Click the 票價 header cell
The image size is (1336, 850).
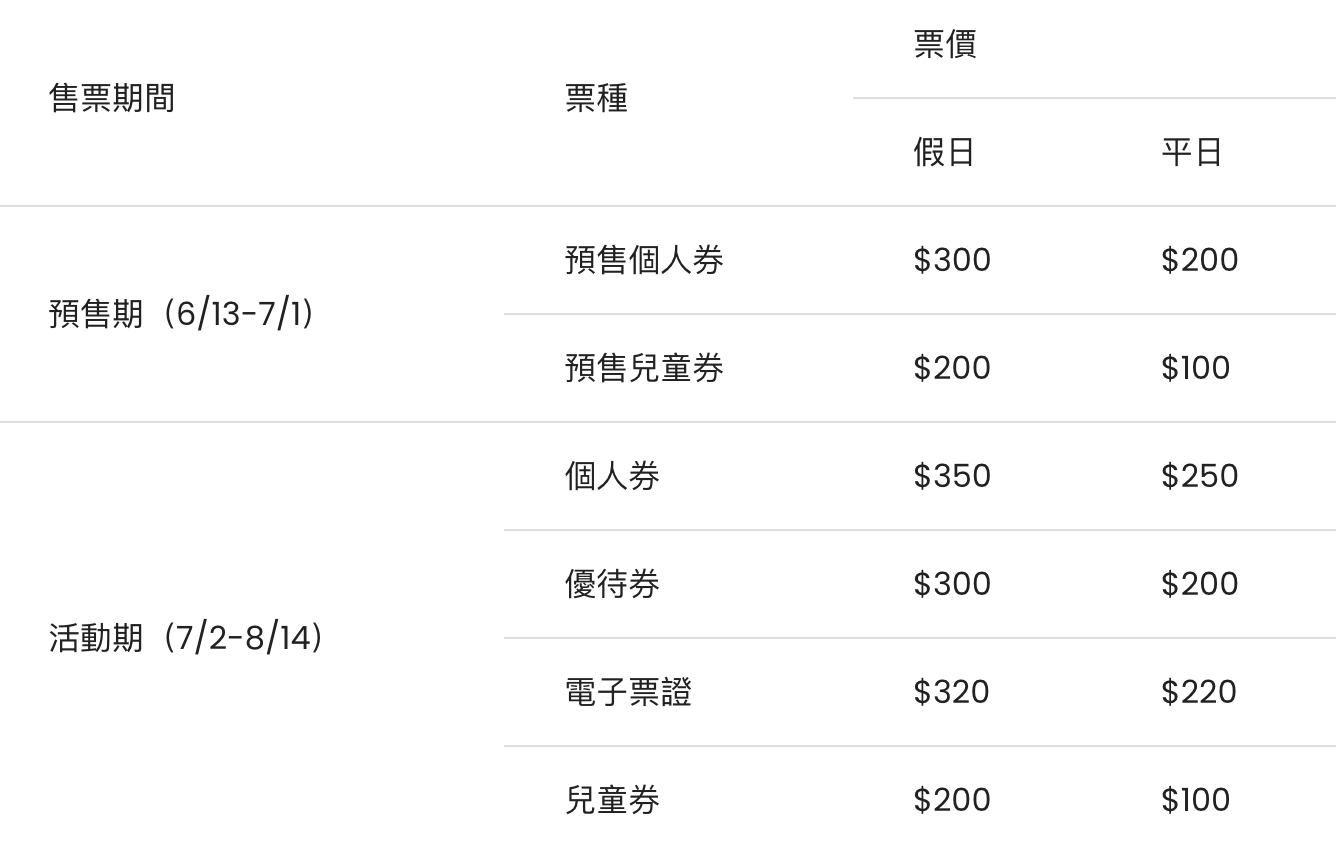coord(944,44)
